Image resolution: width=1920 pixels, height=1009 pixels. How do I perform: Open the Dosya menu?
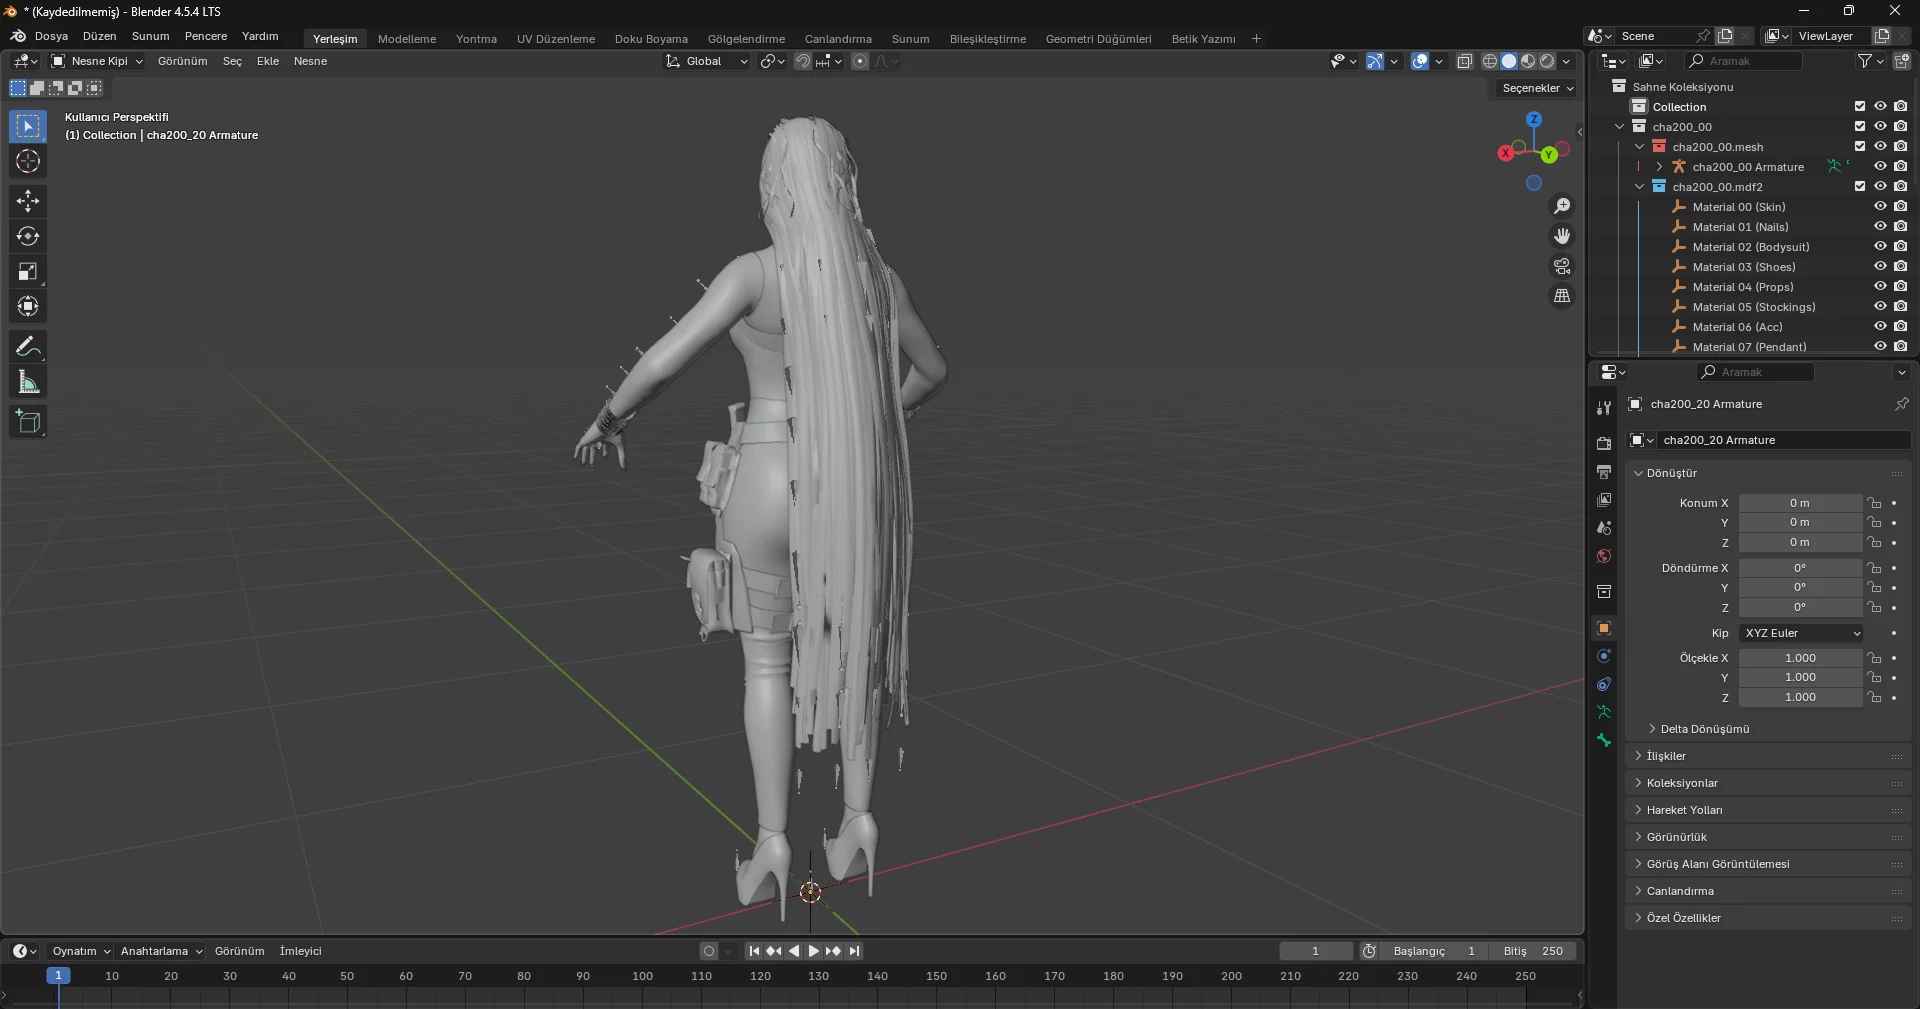[51, 36]
